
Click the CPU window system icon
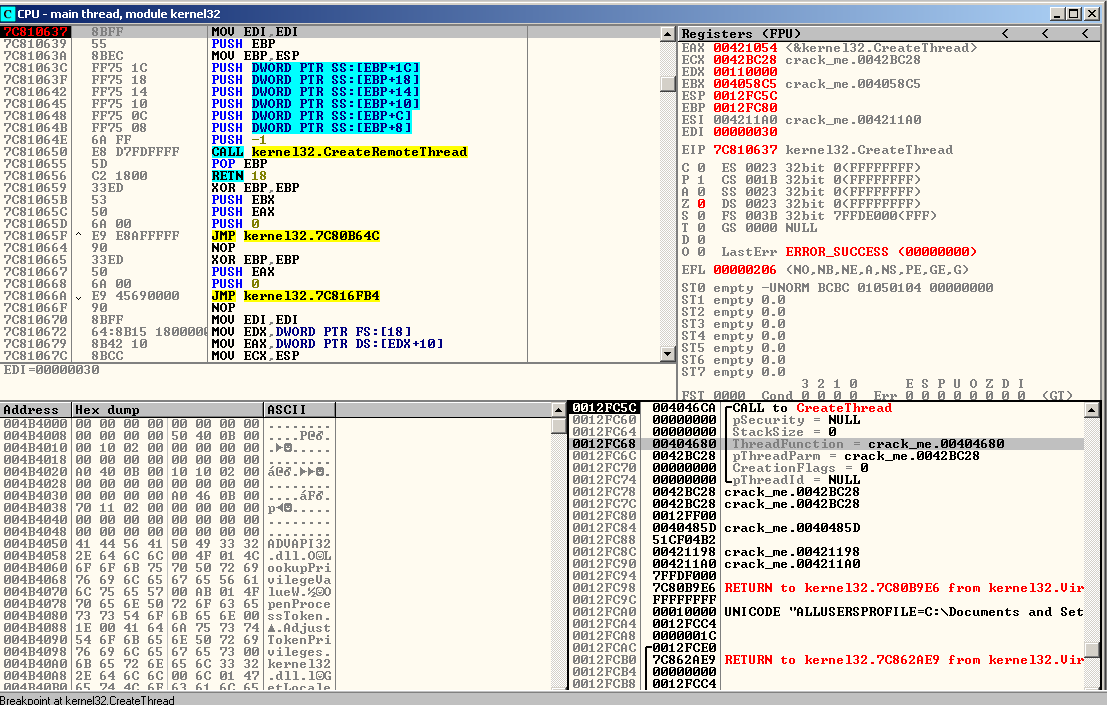(9, 14)
